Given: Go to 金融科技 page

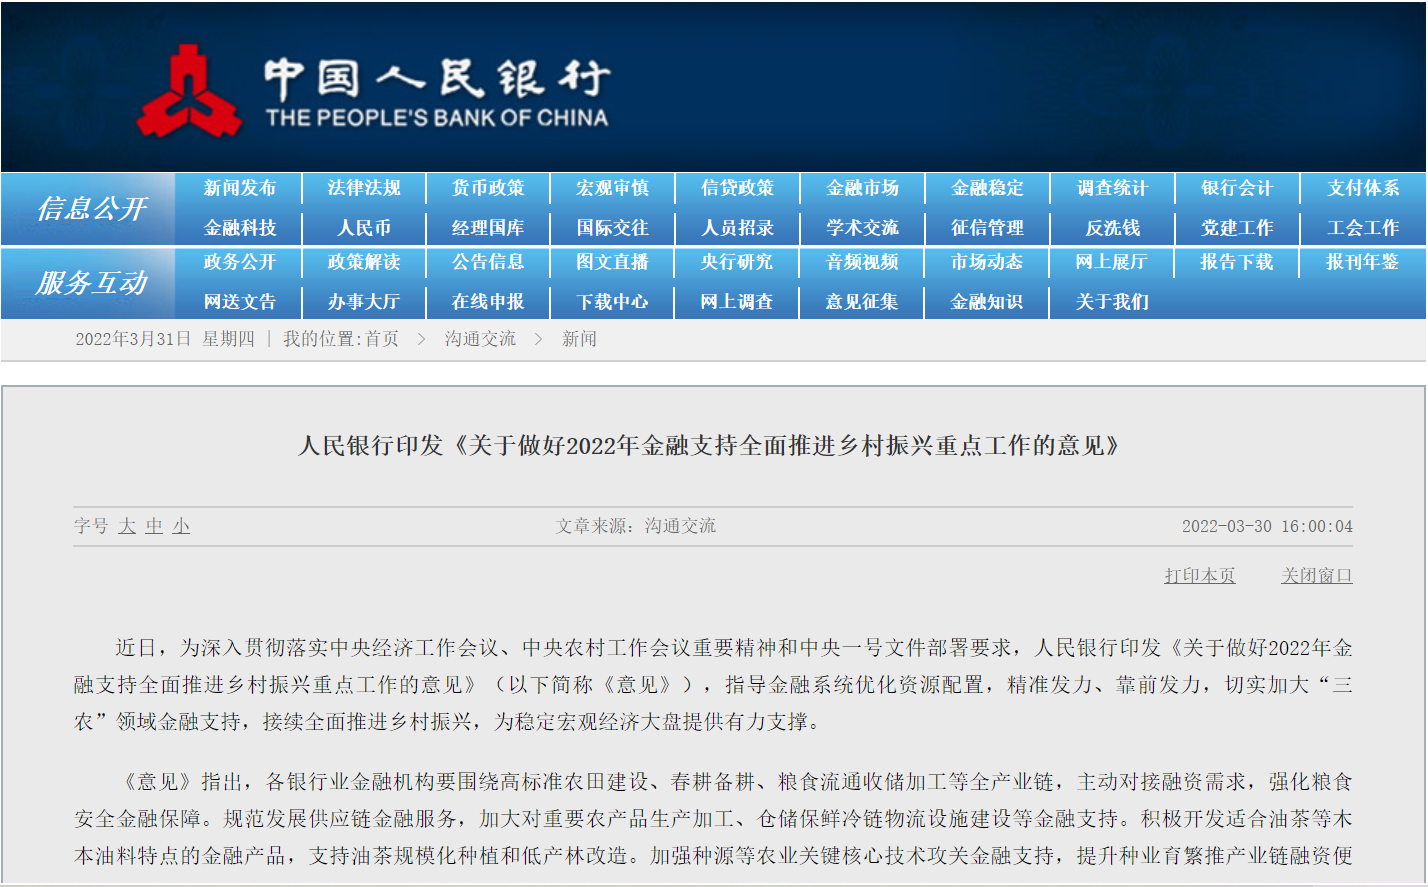Looking at the screenshot, I should coord(240,228).
